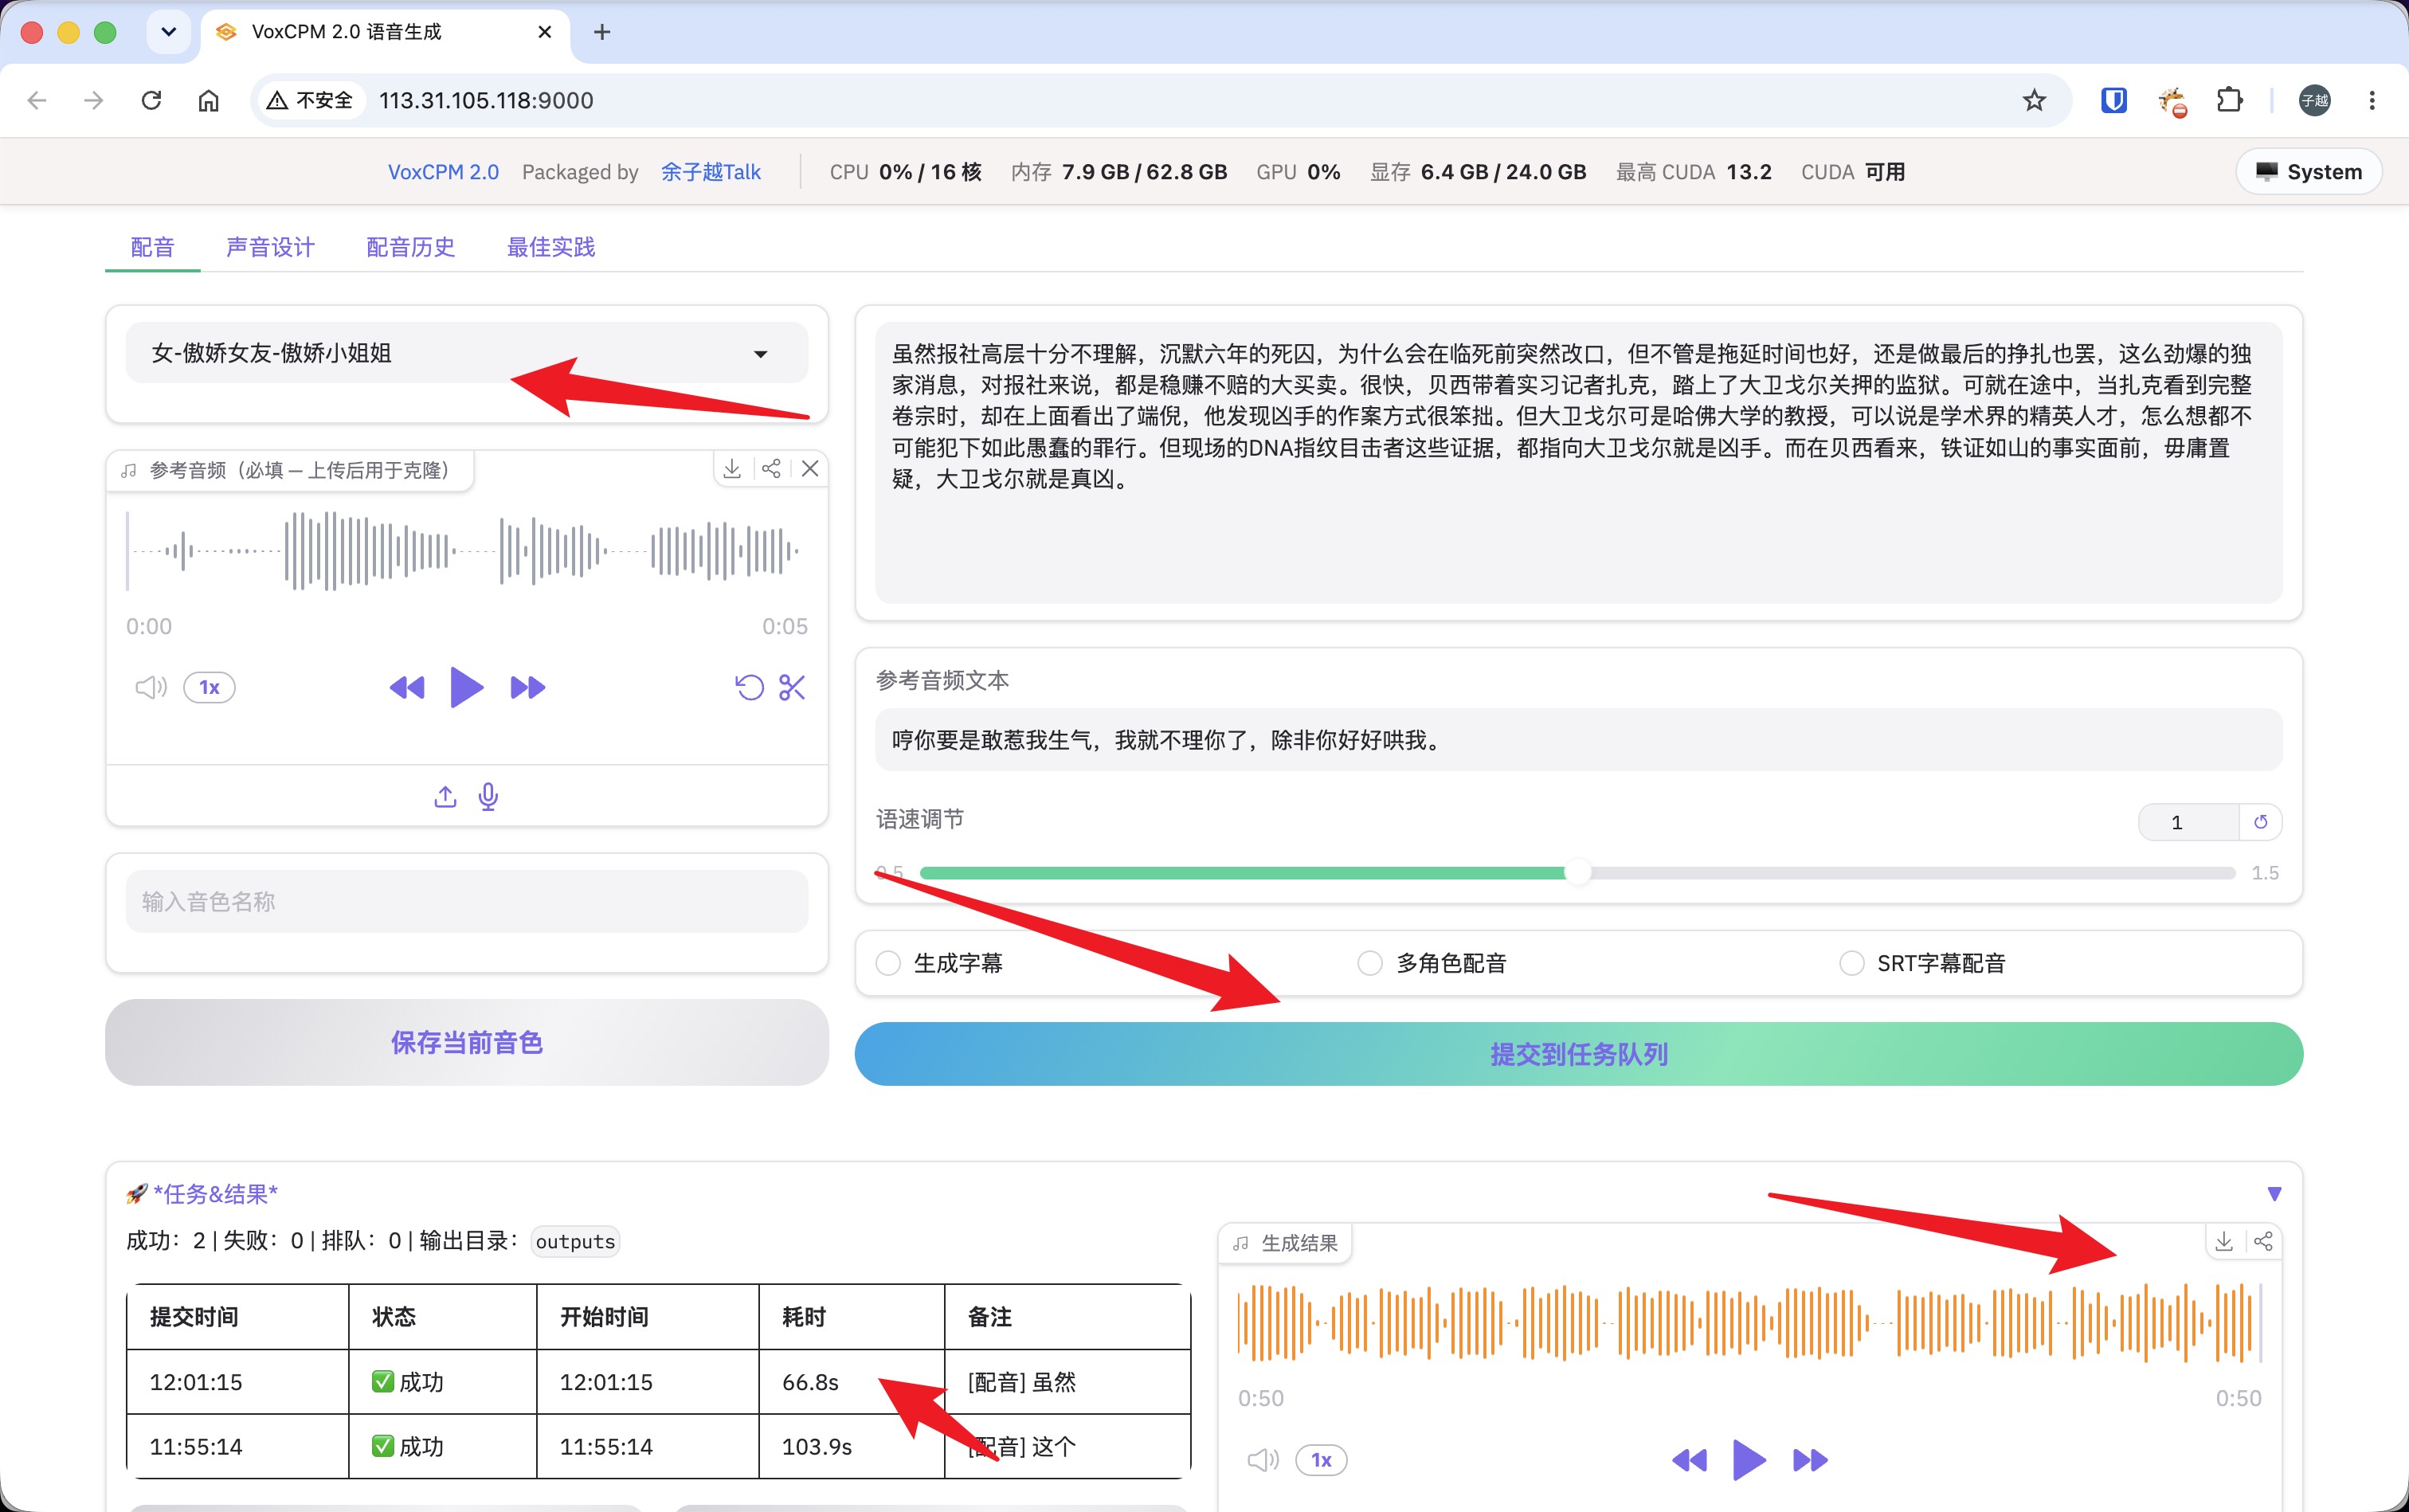The image size is (2409, 1512).
Task: Expand the browser tab search dropdown
Action: point(168,32)
